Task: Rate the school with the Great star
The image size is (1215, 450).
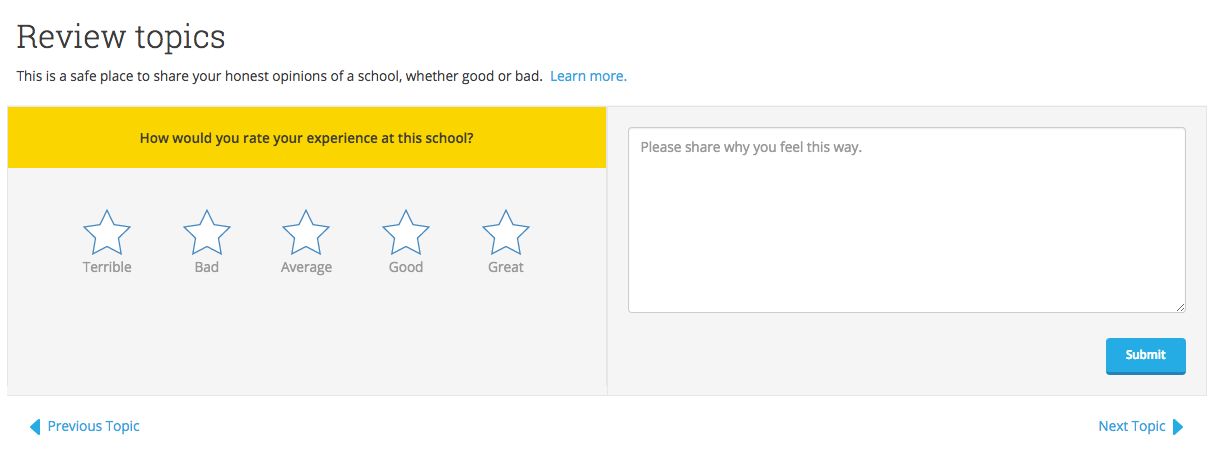Action: pyautogui.click(x=506, y=233)
